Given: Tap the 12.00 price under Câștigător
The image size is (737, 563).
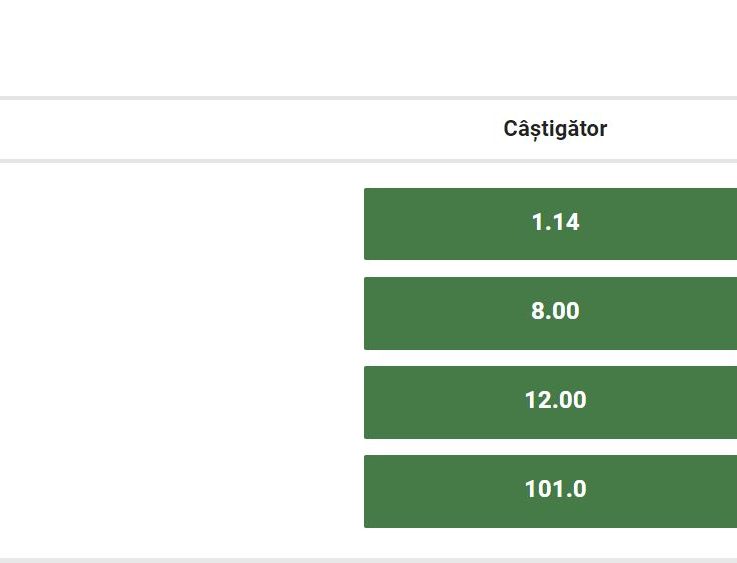Looking at the screenshot, I should point(550,402).
